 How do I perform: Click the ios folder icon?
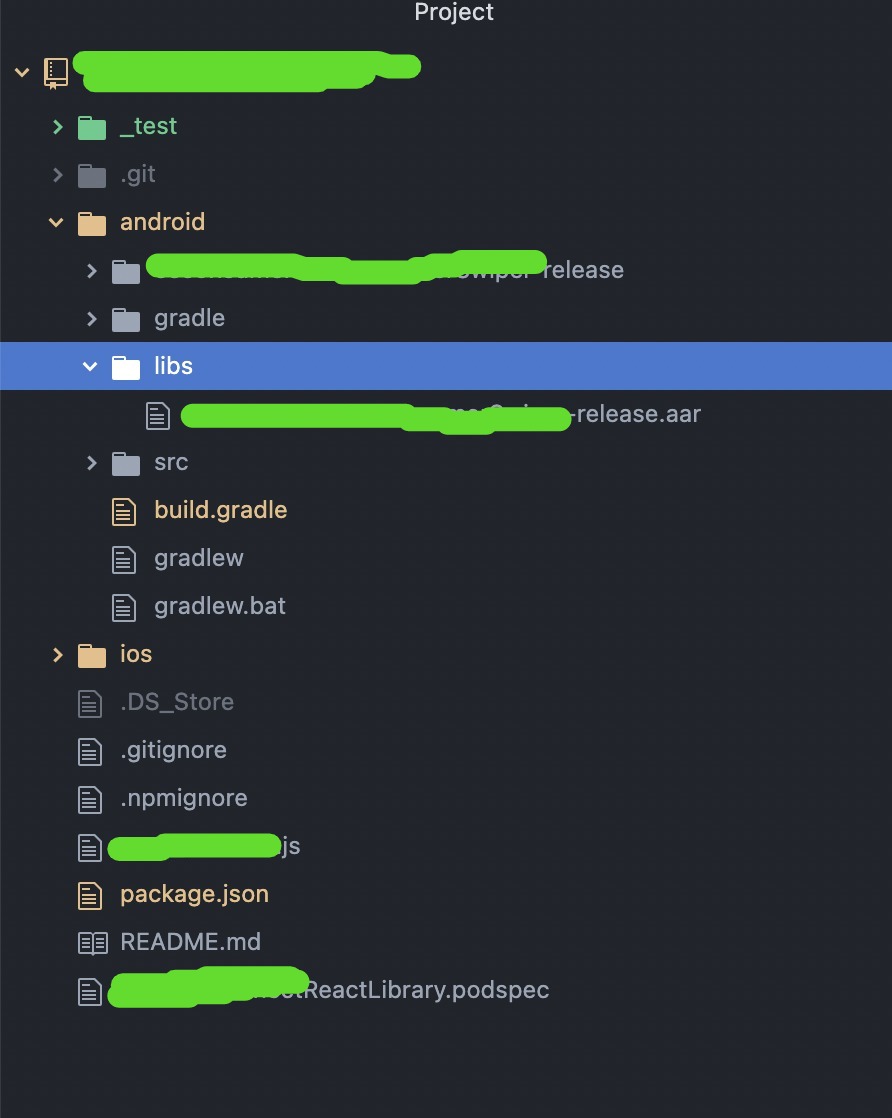[92, 655]
